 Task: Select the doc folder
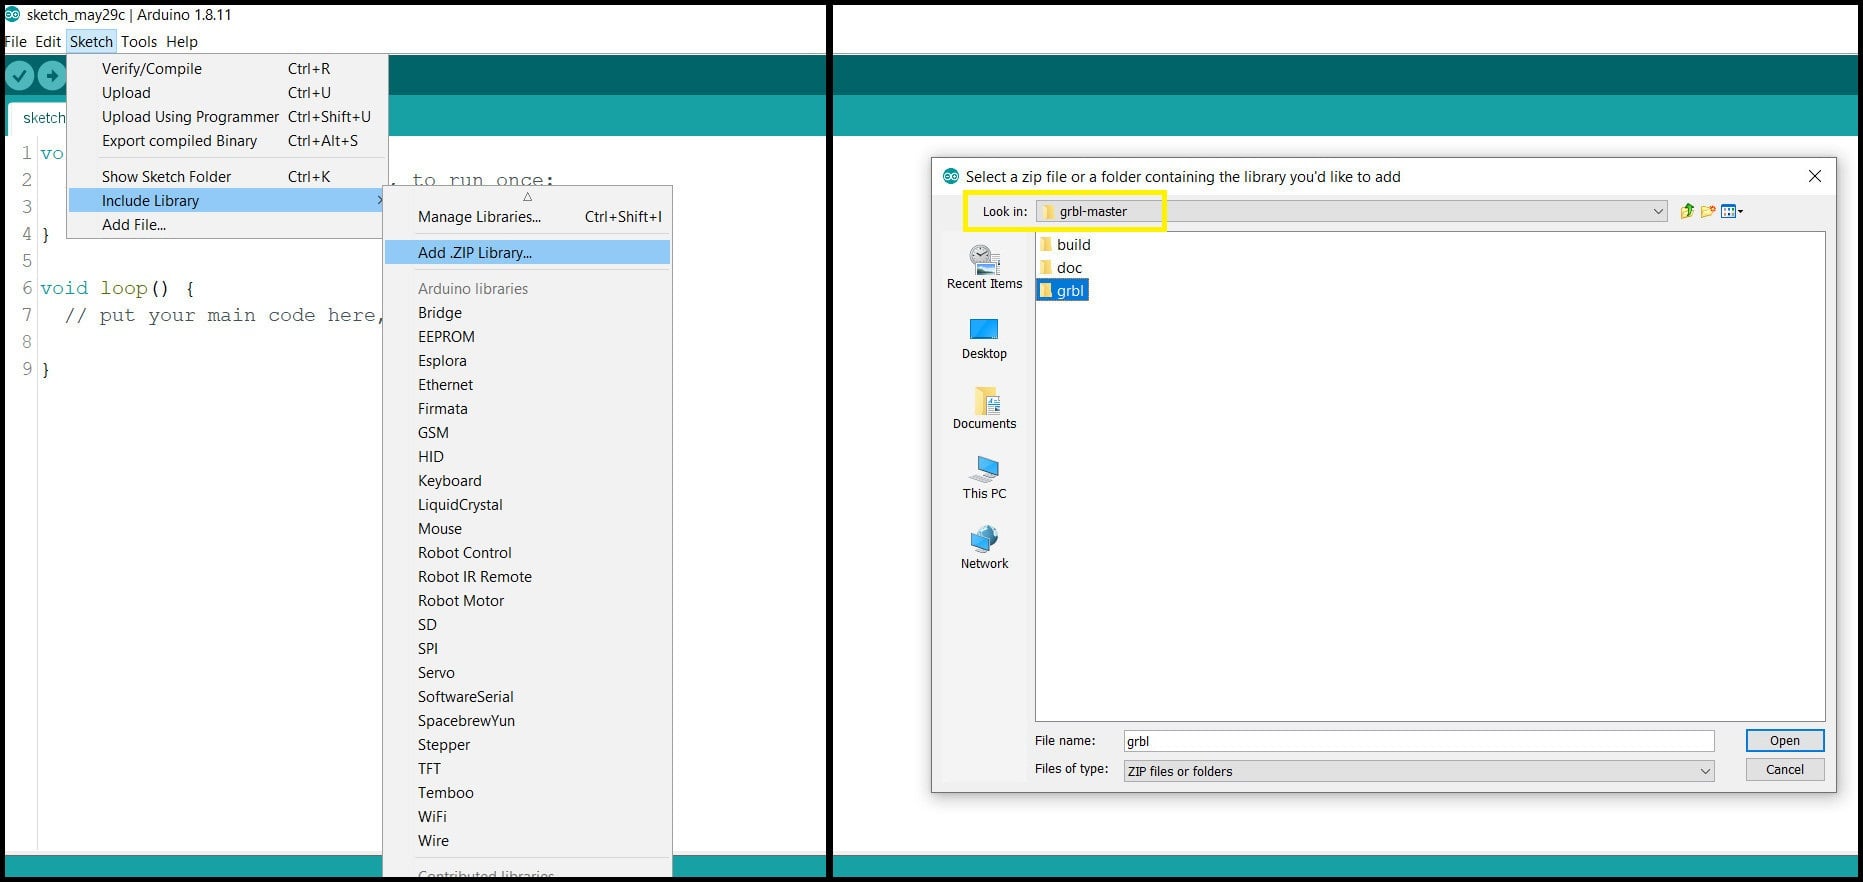click(x=1061, y=267)
